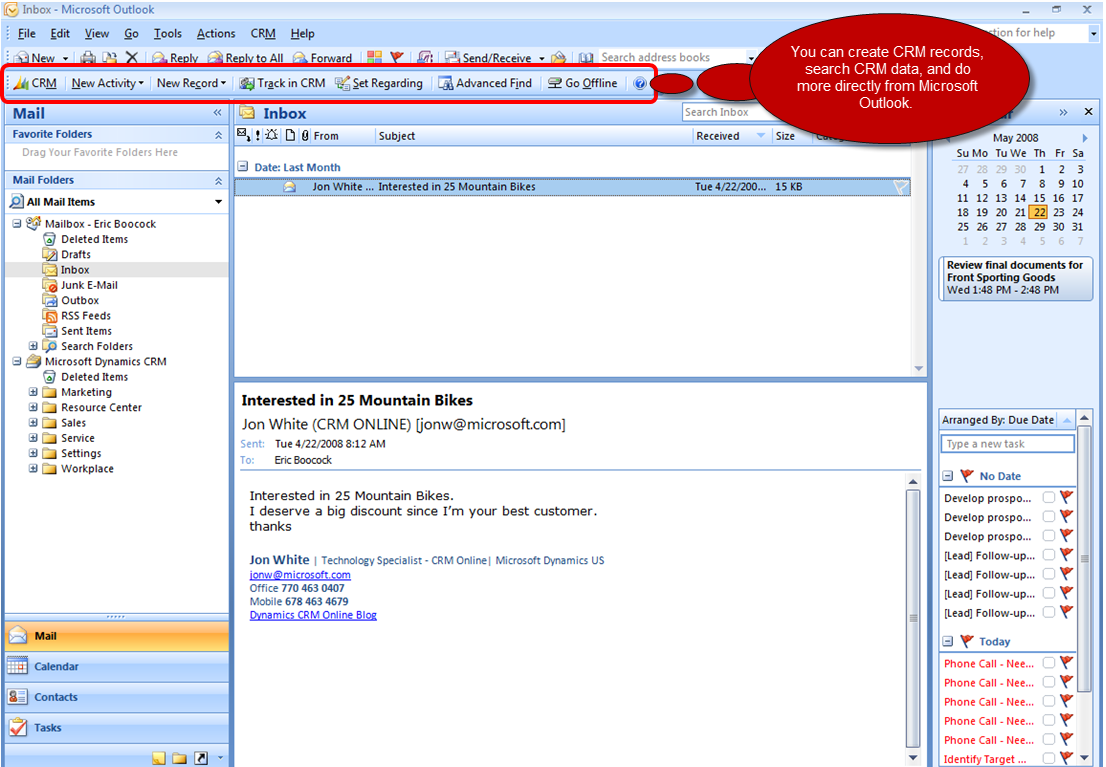Open the Actions menu
This screenshot has width=1106, height=767.
point(216,33)
